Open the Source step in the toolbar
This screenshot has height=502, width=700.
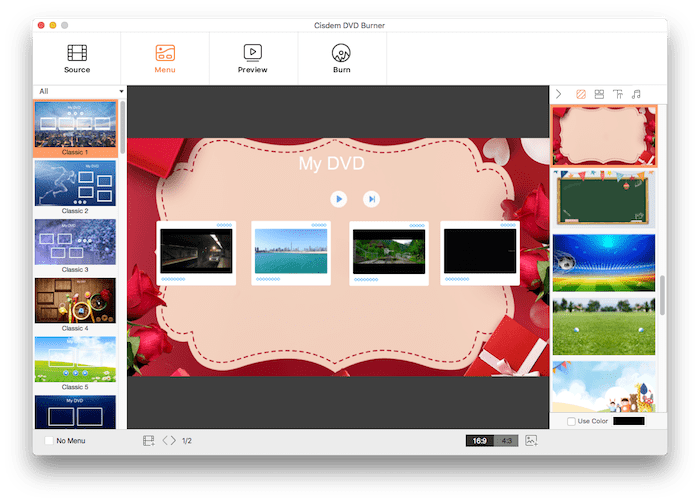77,58
